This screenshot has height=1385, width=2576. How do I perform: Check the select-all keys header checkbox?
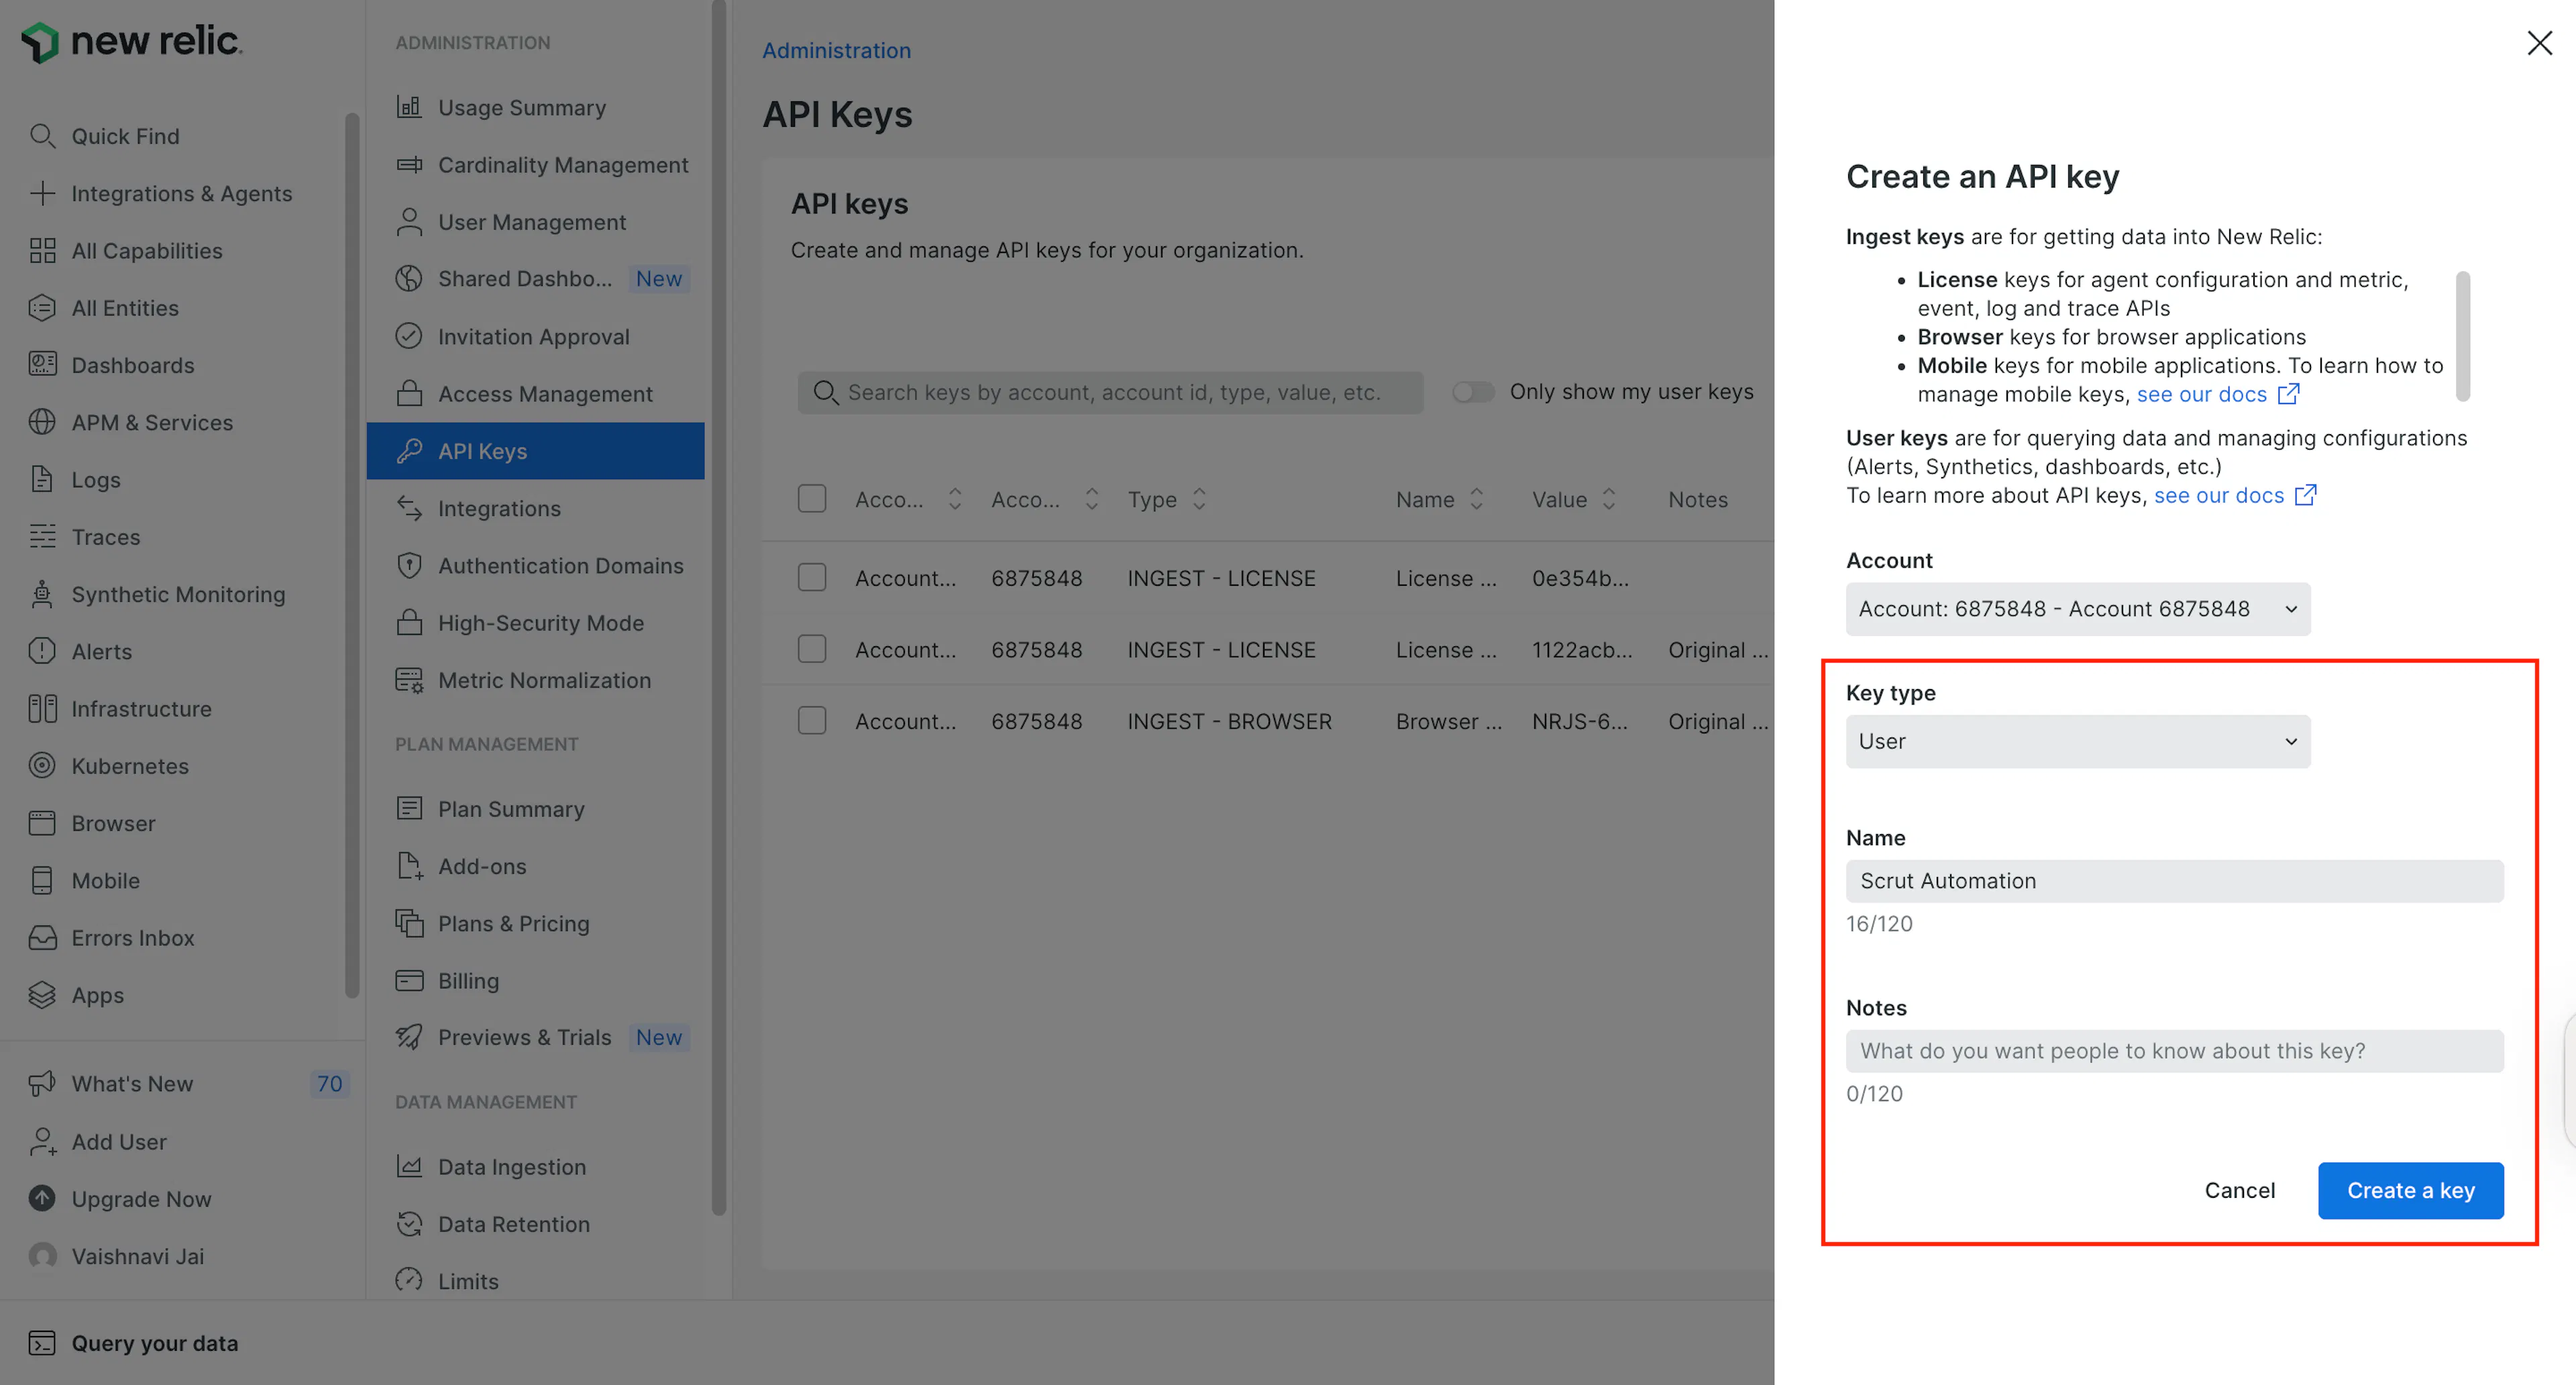[x=812, y=499]
